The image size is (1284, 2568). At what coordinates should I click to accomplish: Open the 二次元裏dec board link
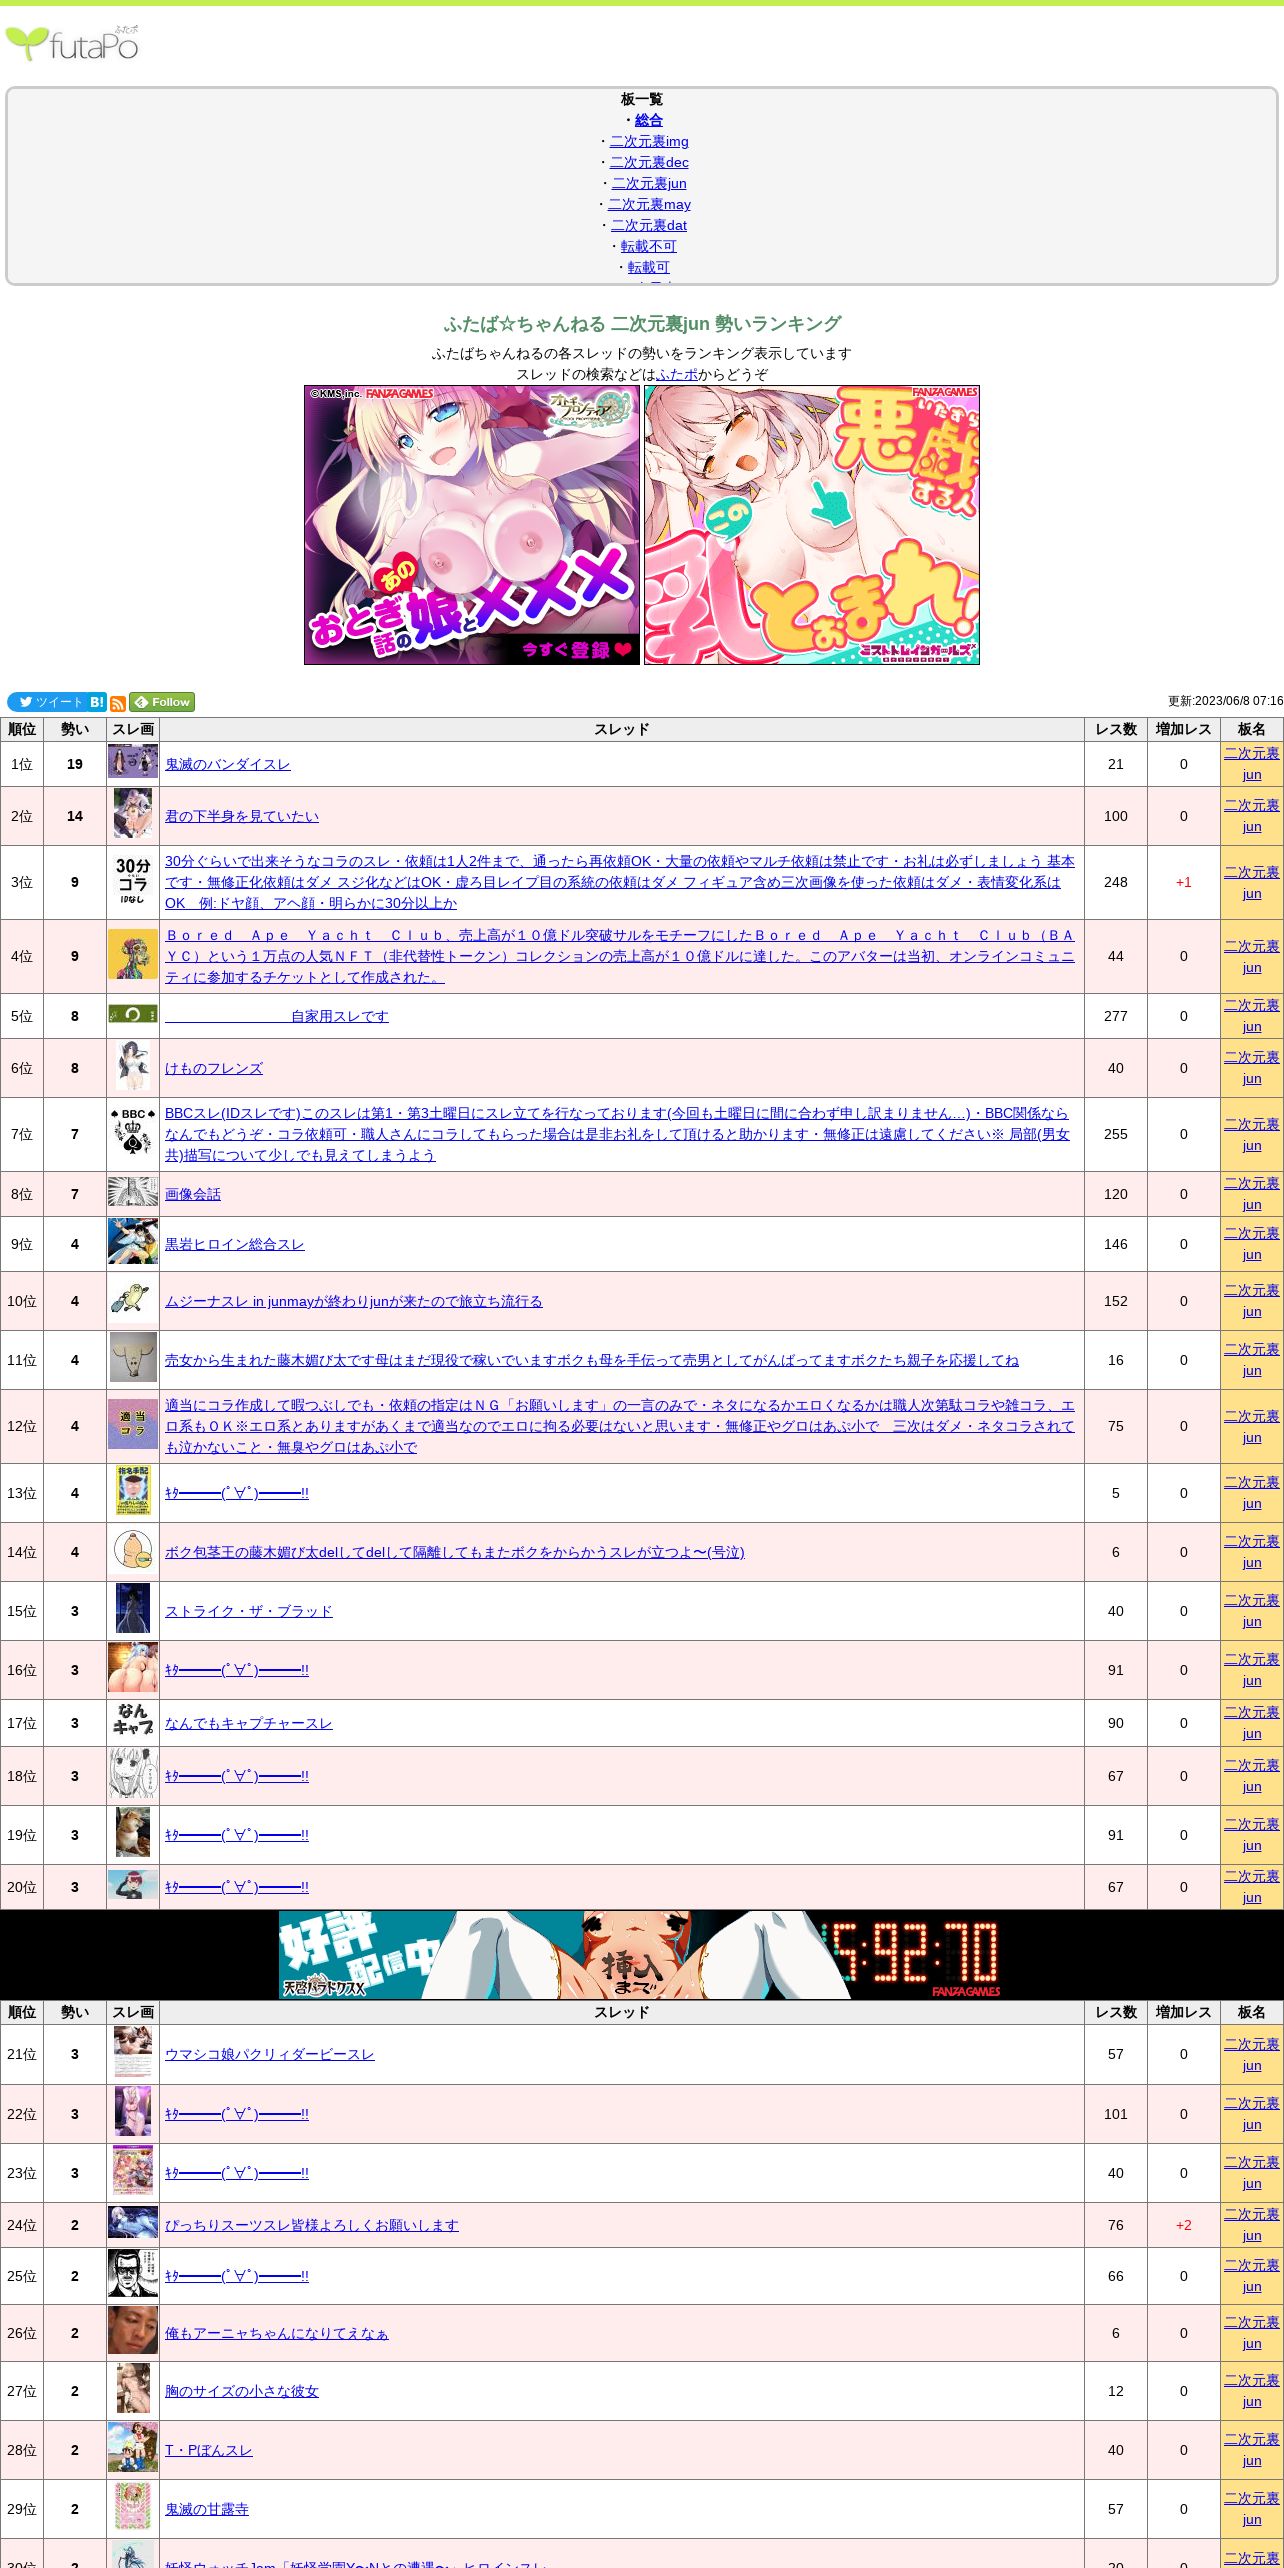(x=649, y=162)
